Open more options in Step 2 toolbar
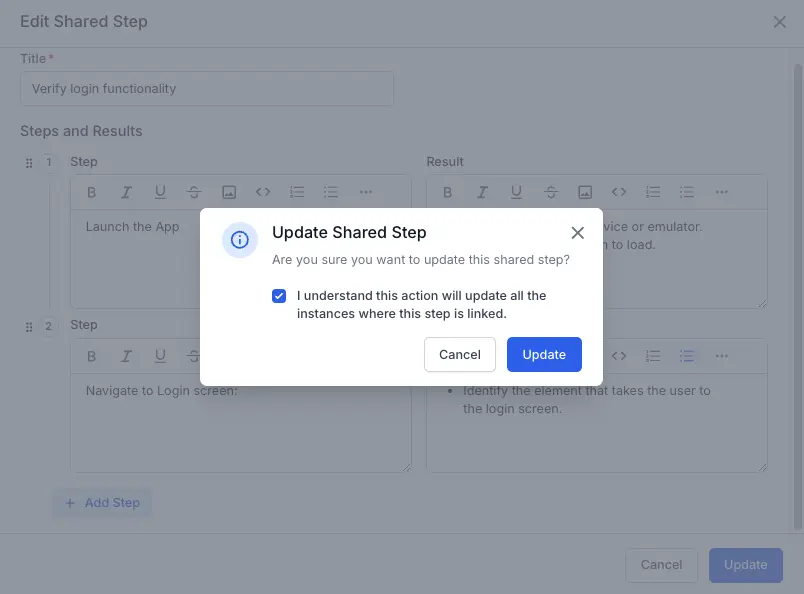 coord(365,356)
